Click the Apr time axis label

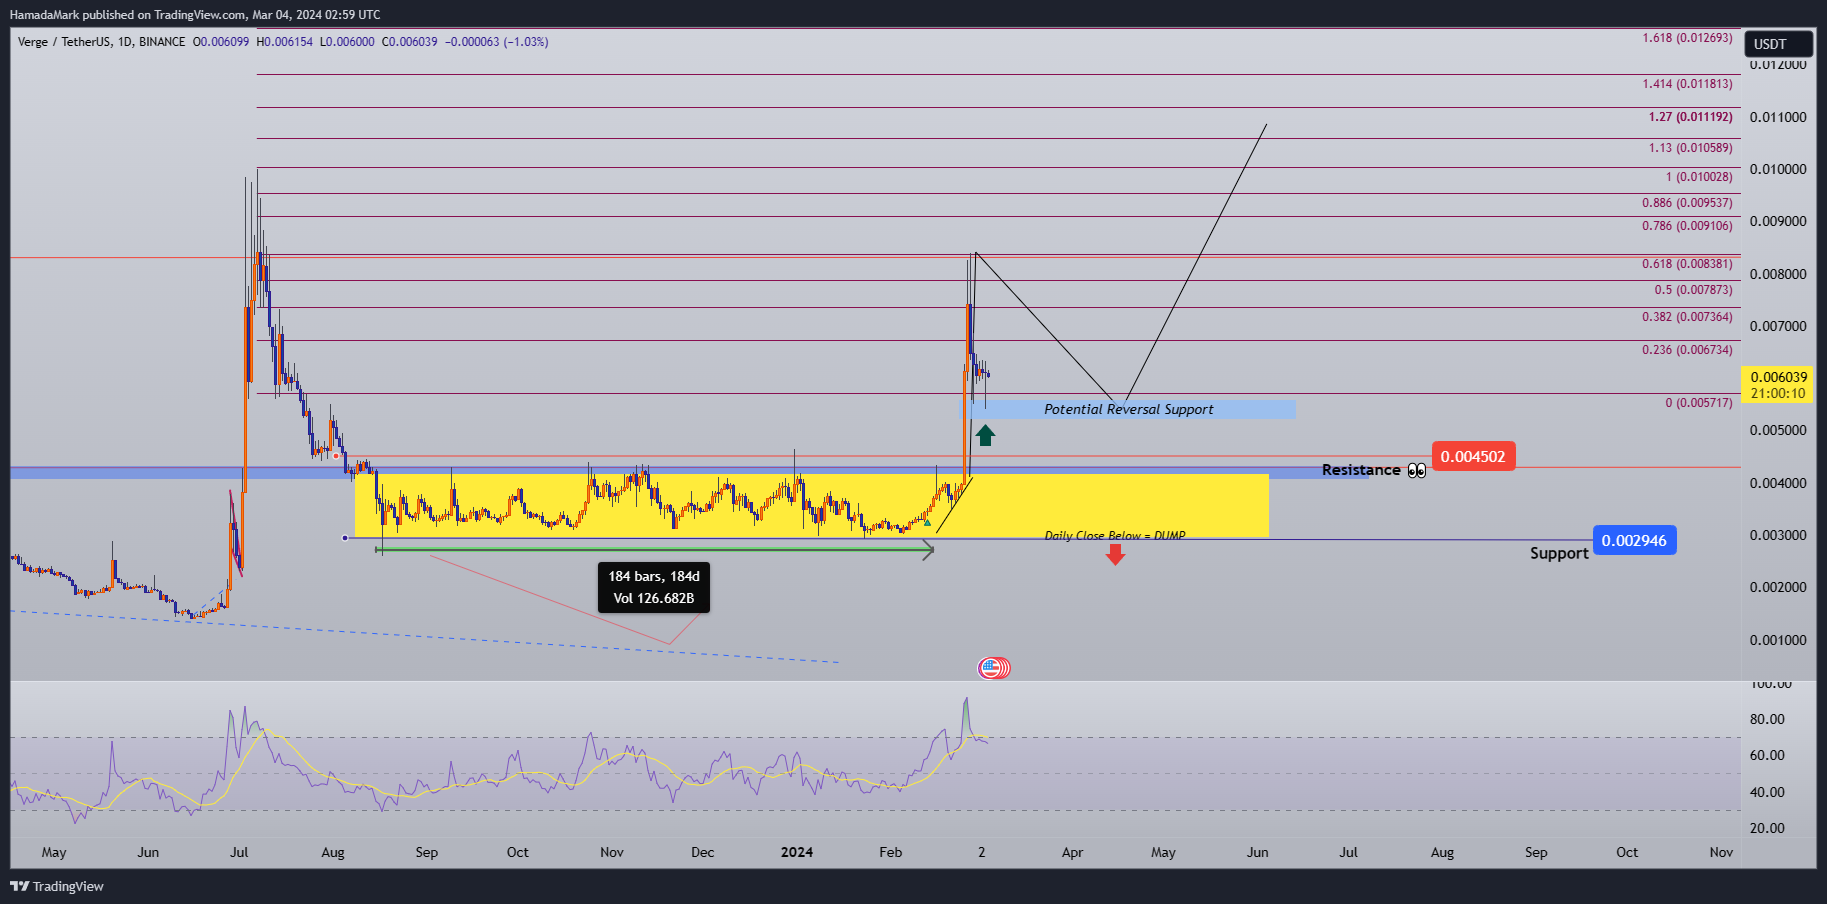tap(1072, 852)
